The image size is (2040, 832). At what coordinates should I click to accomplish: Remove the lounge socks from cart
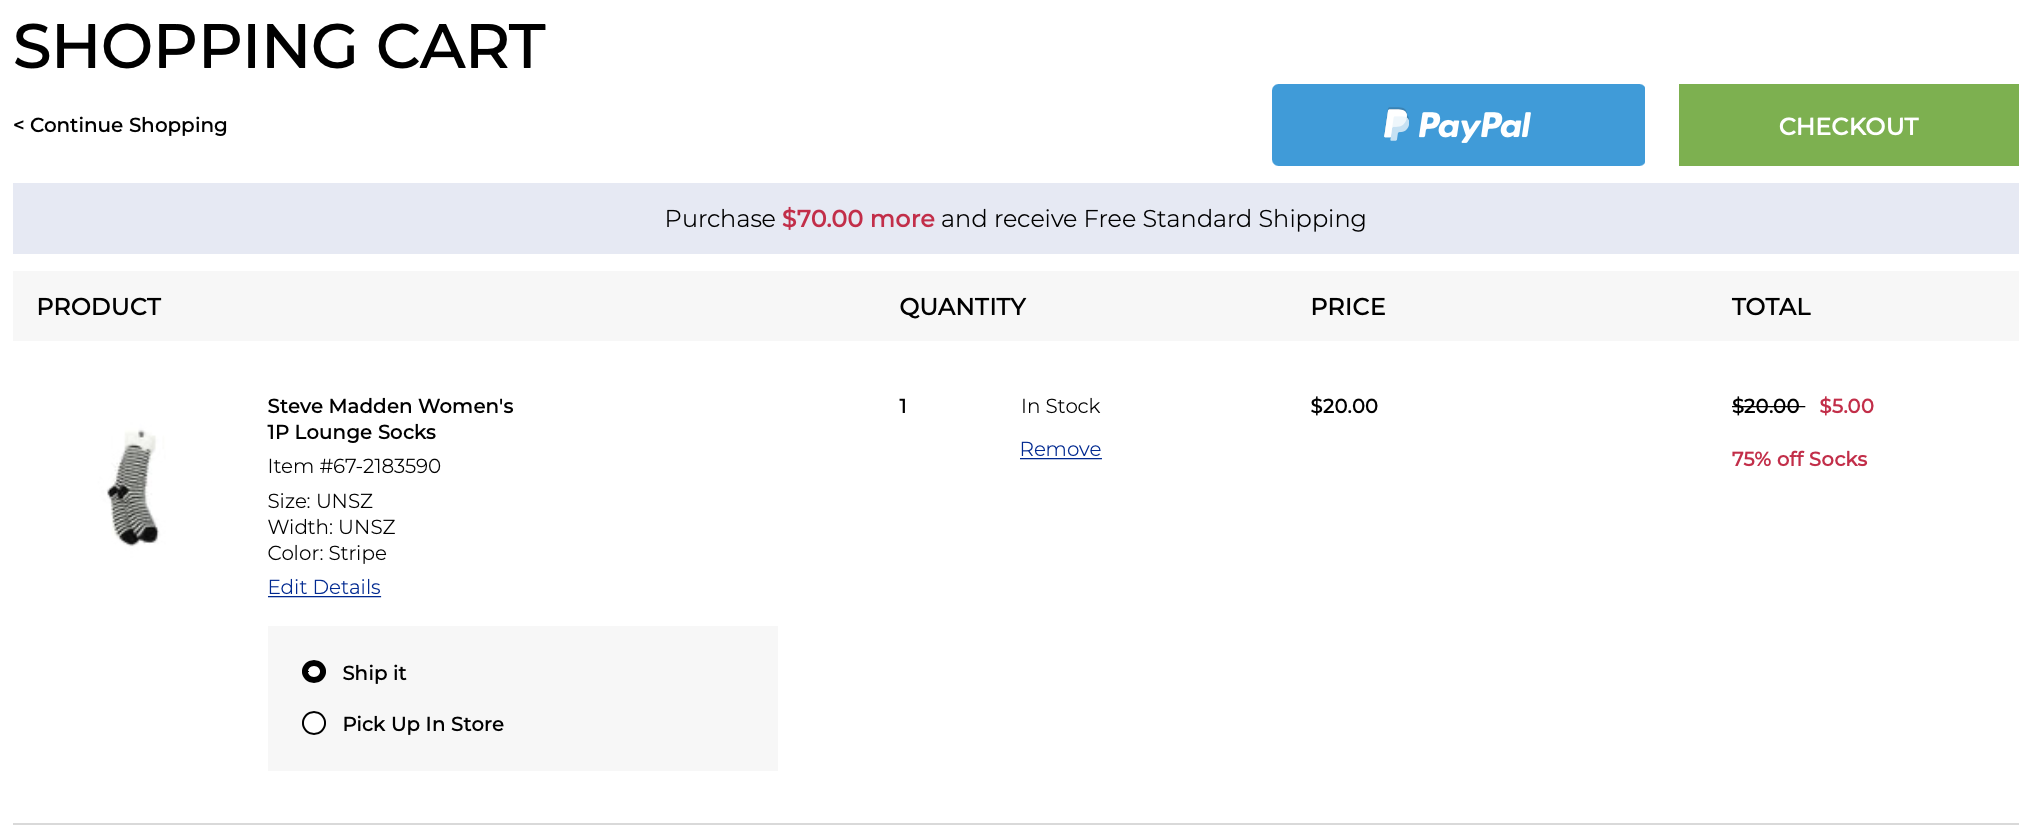1060,449
